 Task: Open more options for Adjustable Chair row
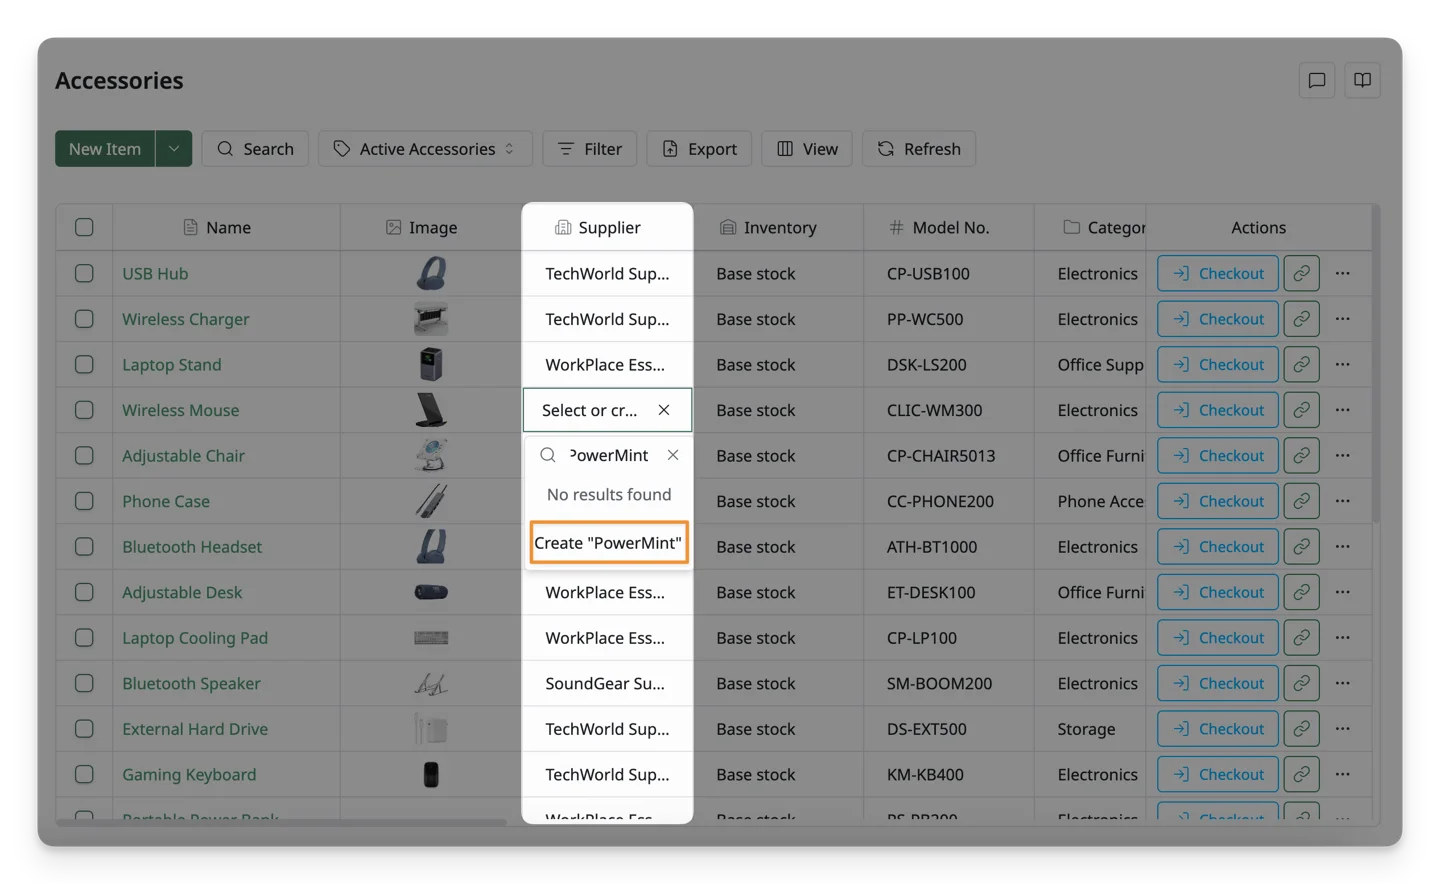(1342, 456)
